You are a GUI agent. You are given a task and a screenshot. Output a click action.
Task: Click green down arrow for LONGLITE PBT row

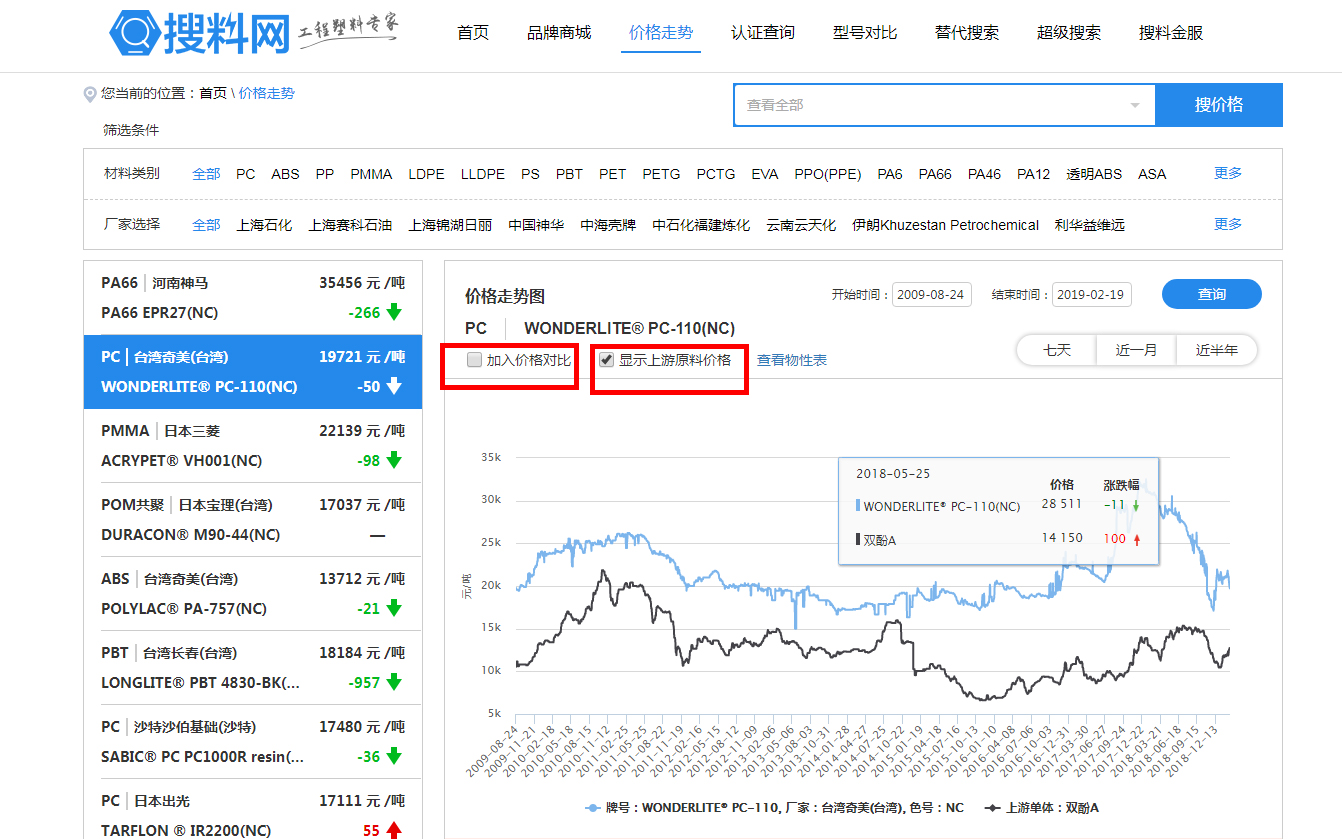tap(394, 682)
